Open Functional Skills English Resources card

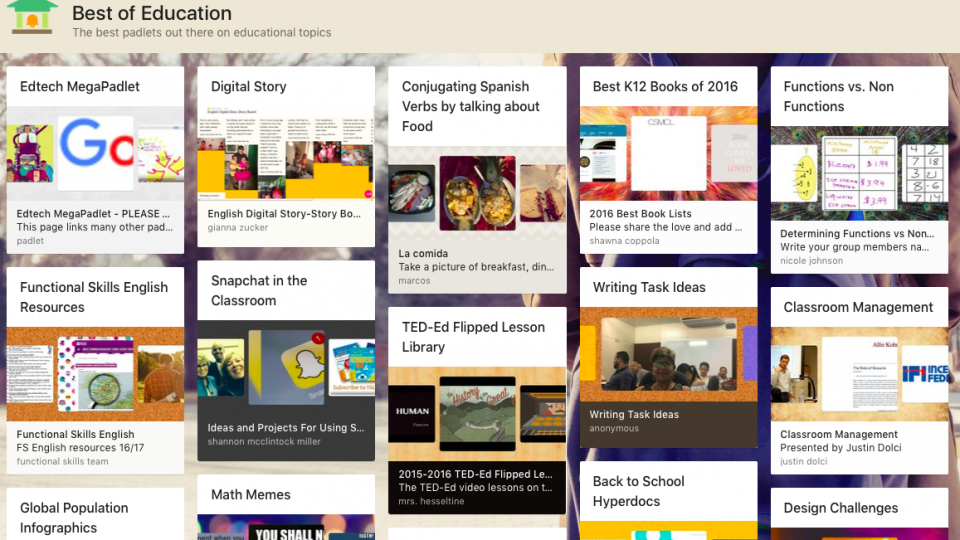click(94, 297)
